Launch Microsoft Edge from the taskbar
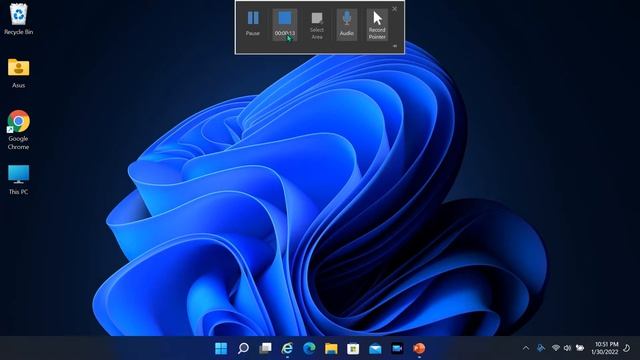640x360 pixels. tap(309, 348)
